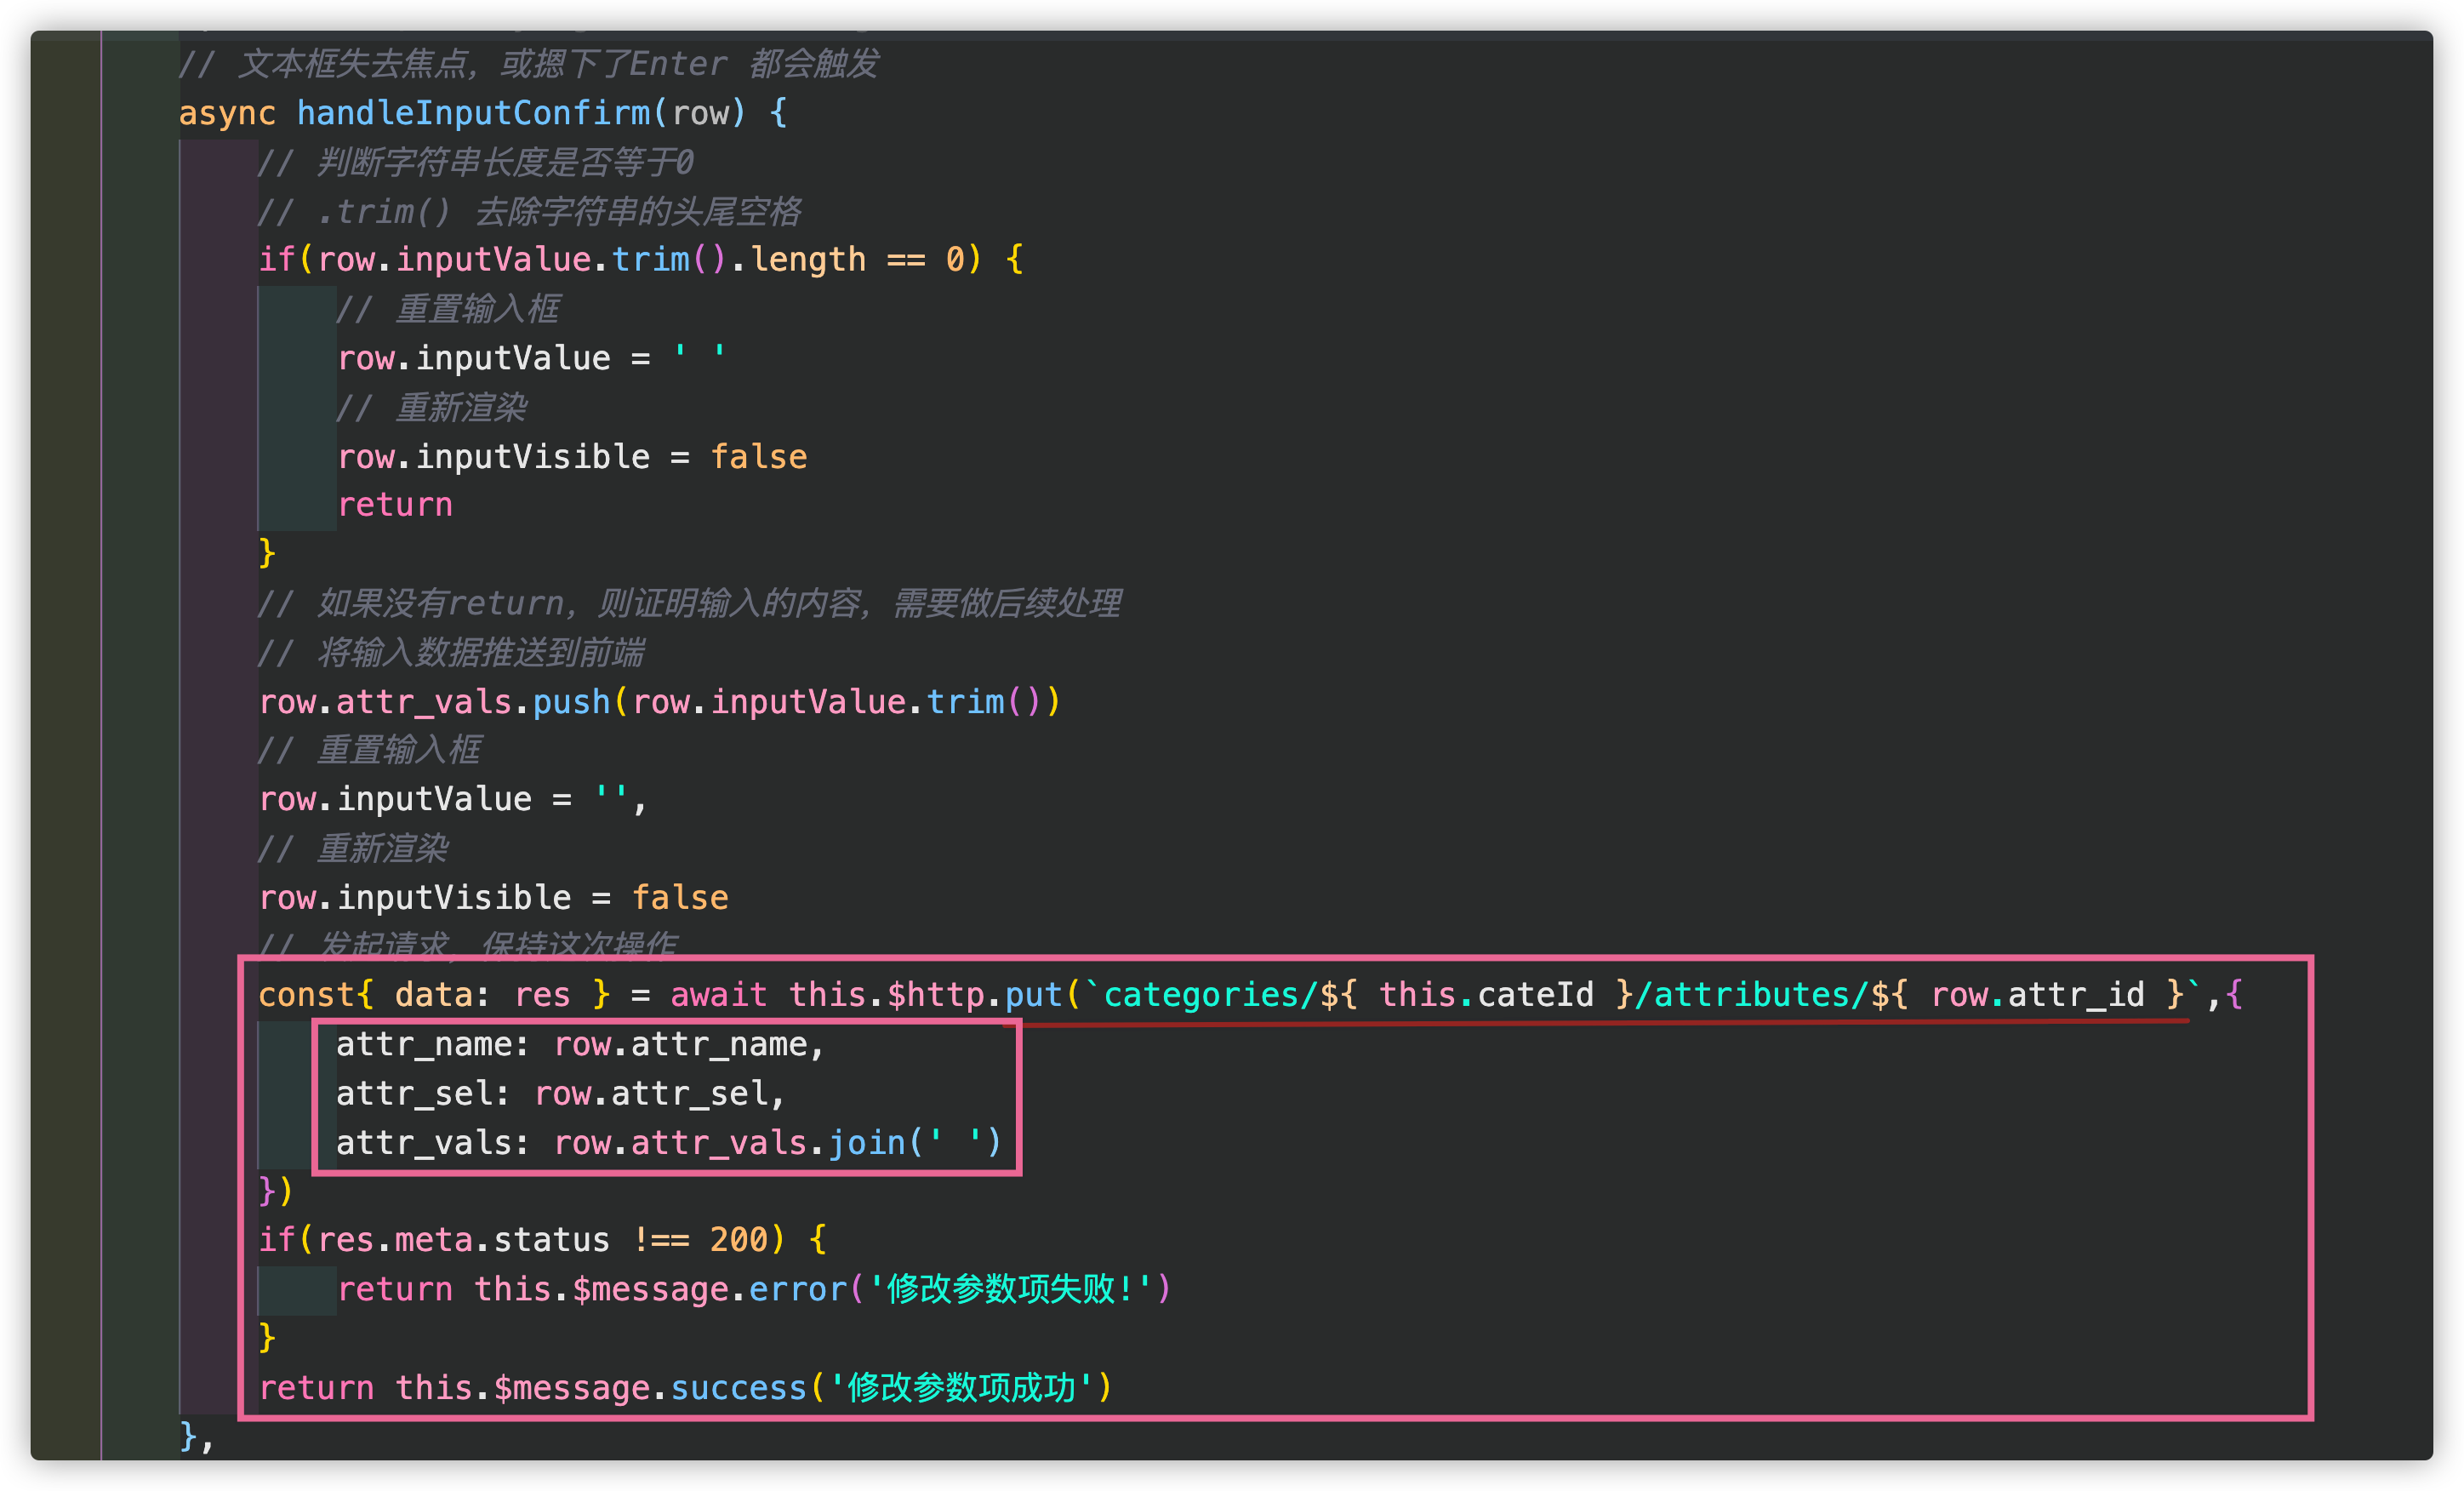Click the $message.success return line
Screen dimensions: 2464x1491
coord(686,1387)
